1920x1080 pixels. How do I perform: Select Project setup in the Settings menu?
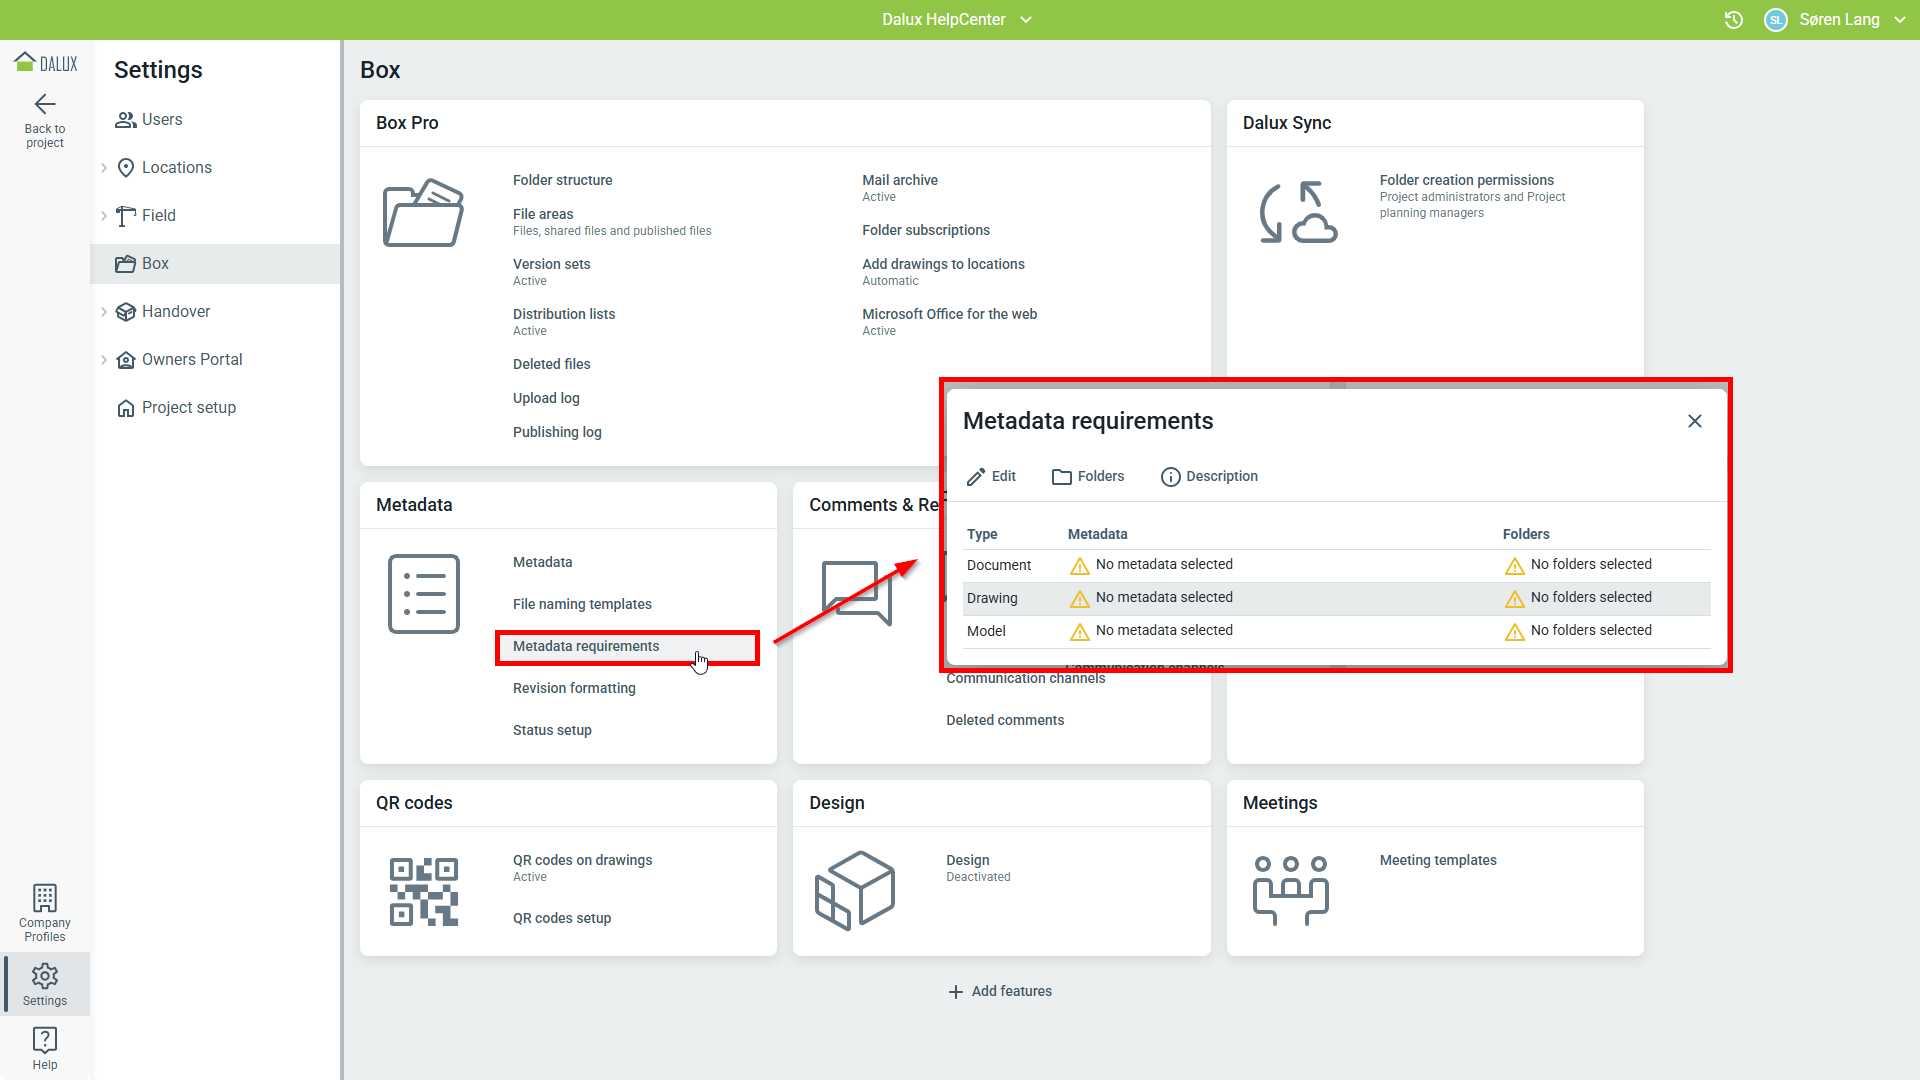click(x=188, y=408)
